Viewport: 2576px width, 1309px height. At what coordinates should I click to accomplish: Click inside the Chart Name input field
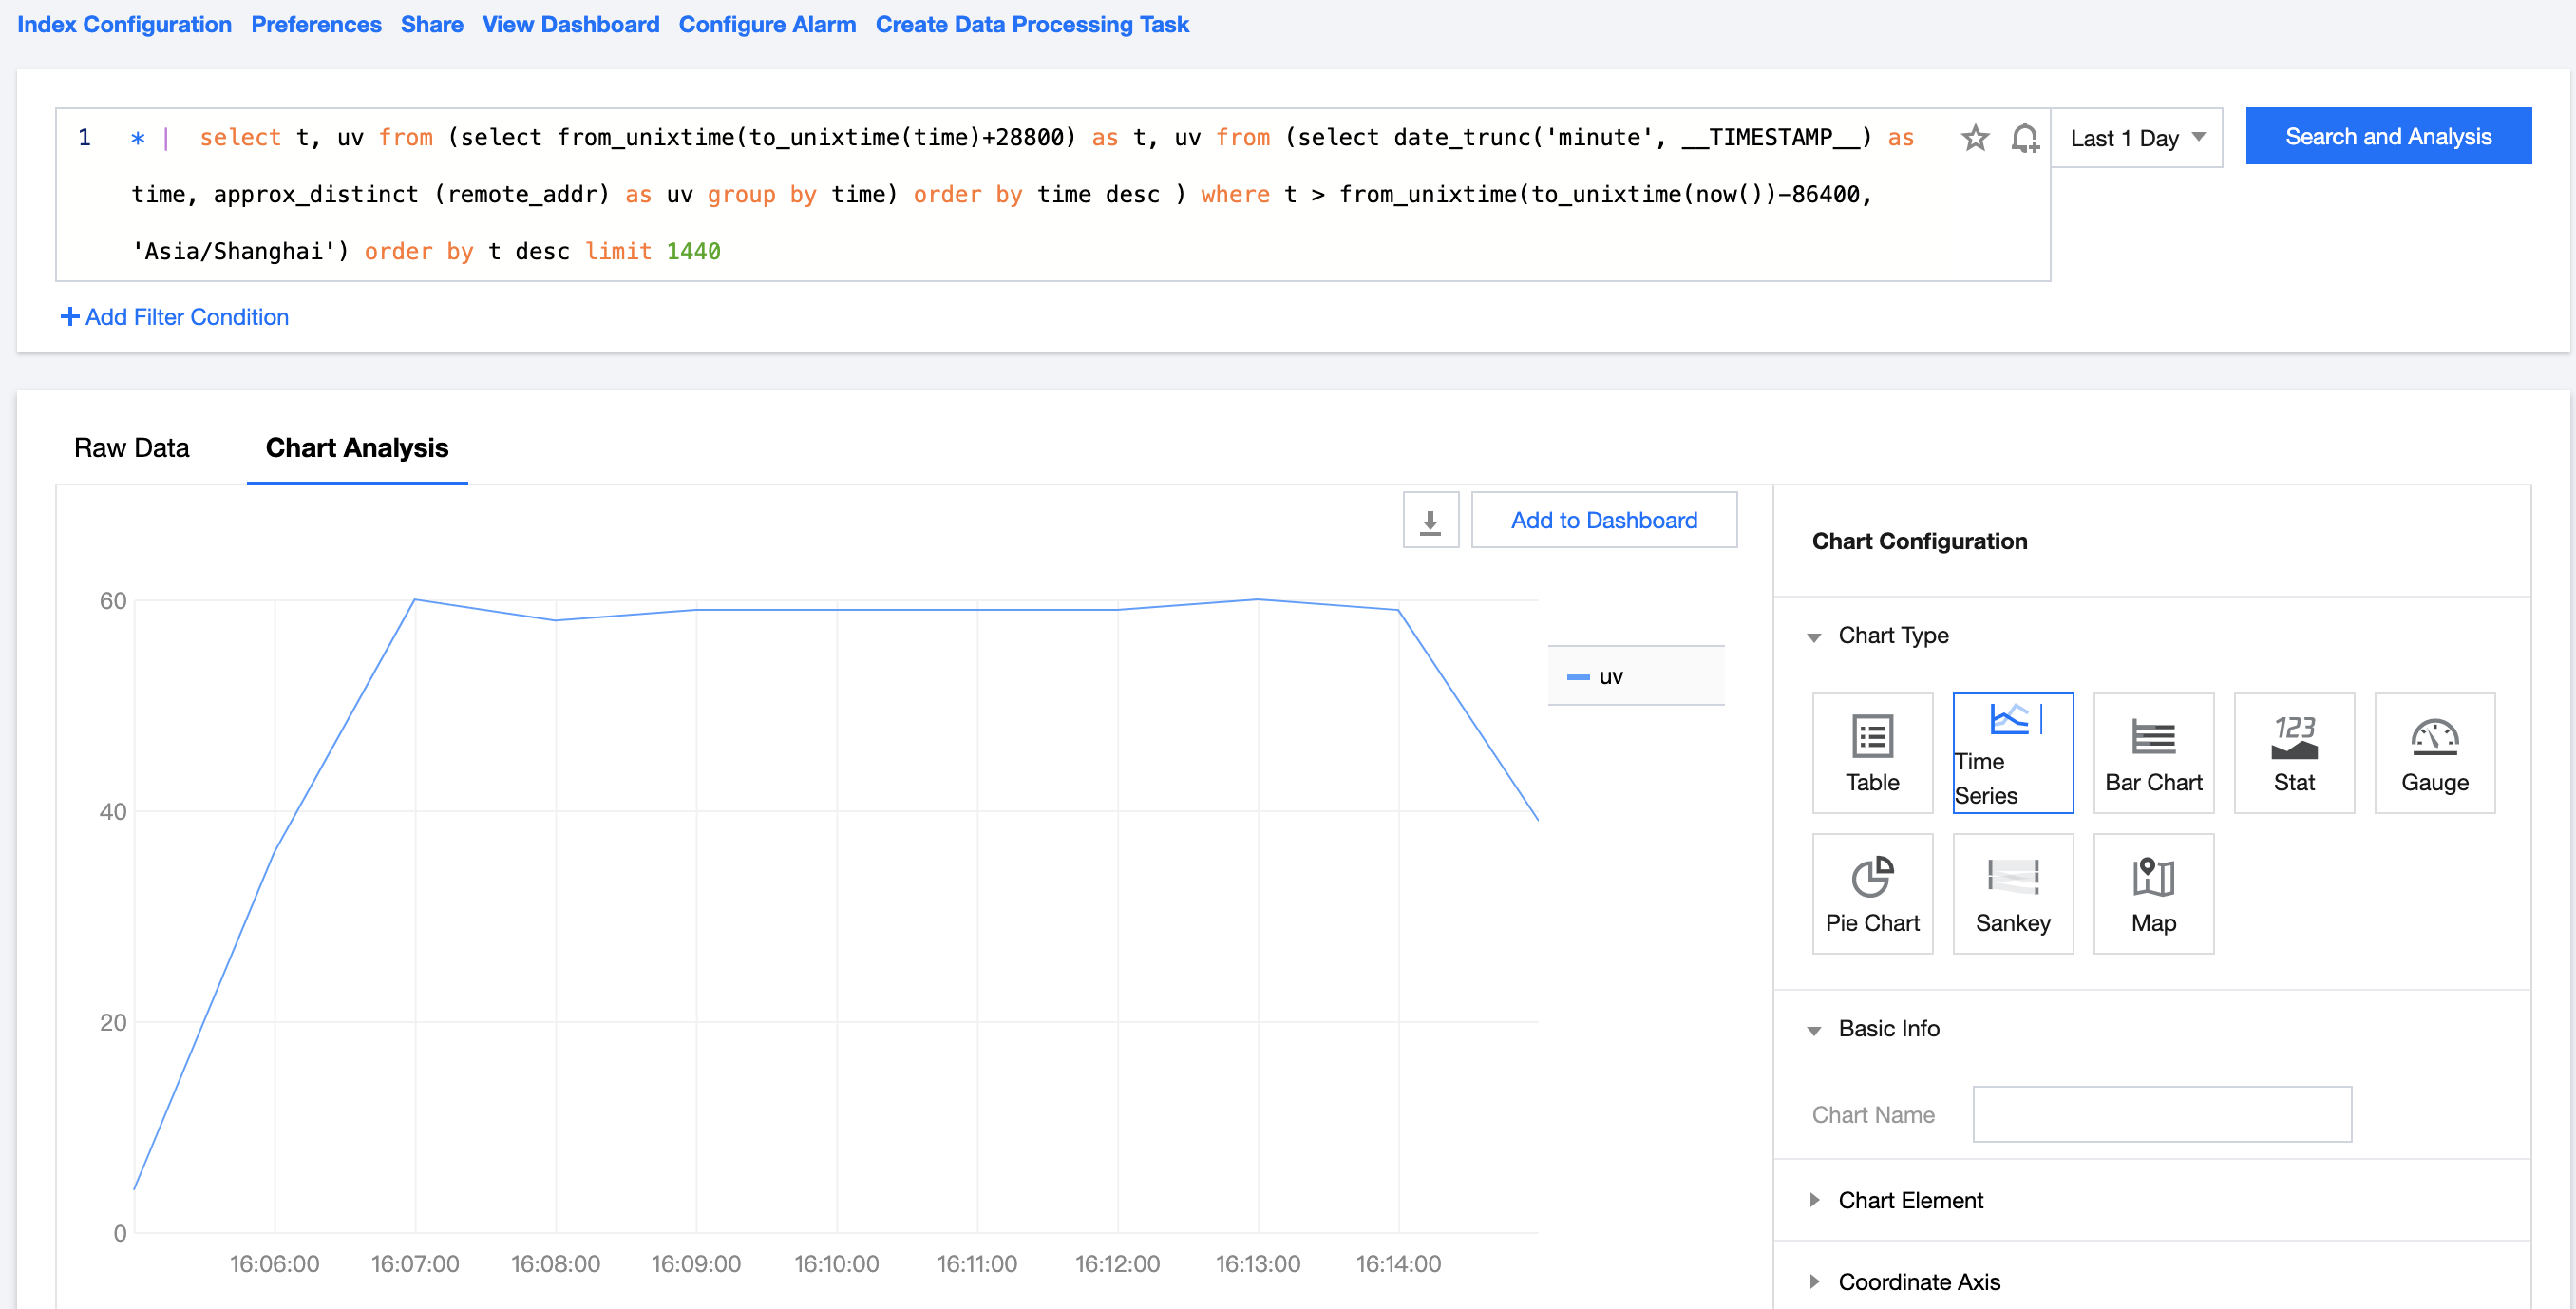(x=2161, y=1114)
